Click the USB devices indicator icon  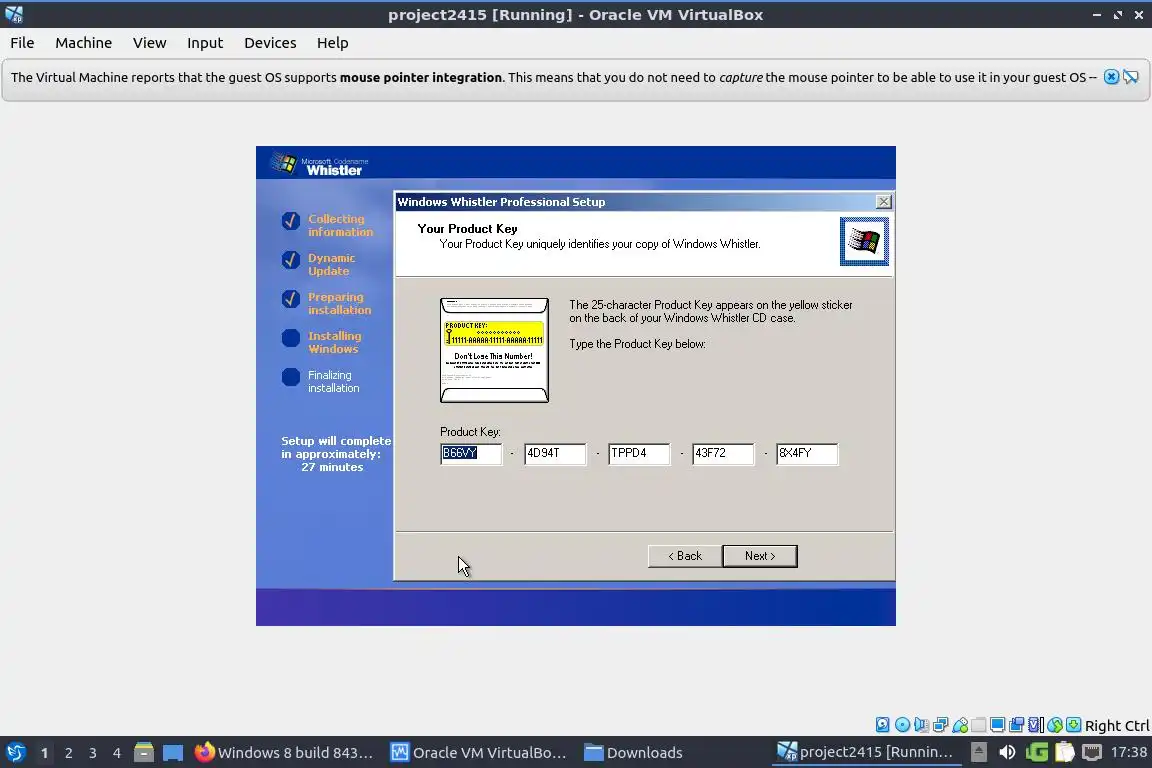960,725
